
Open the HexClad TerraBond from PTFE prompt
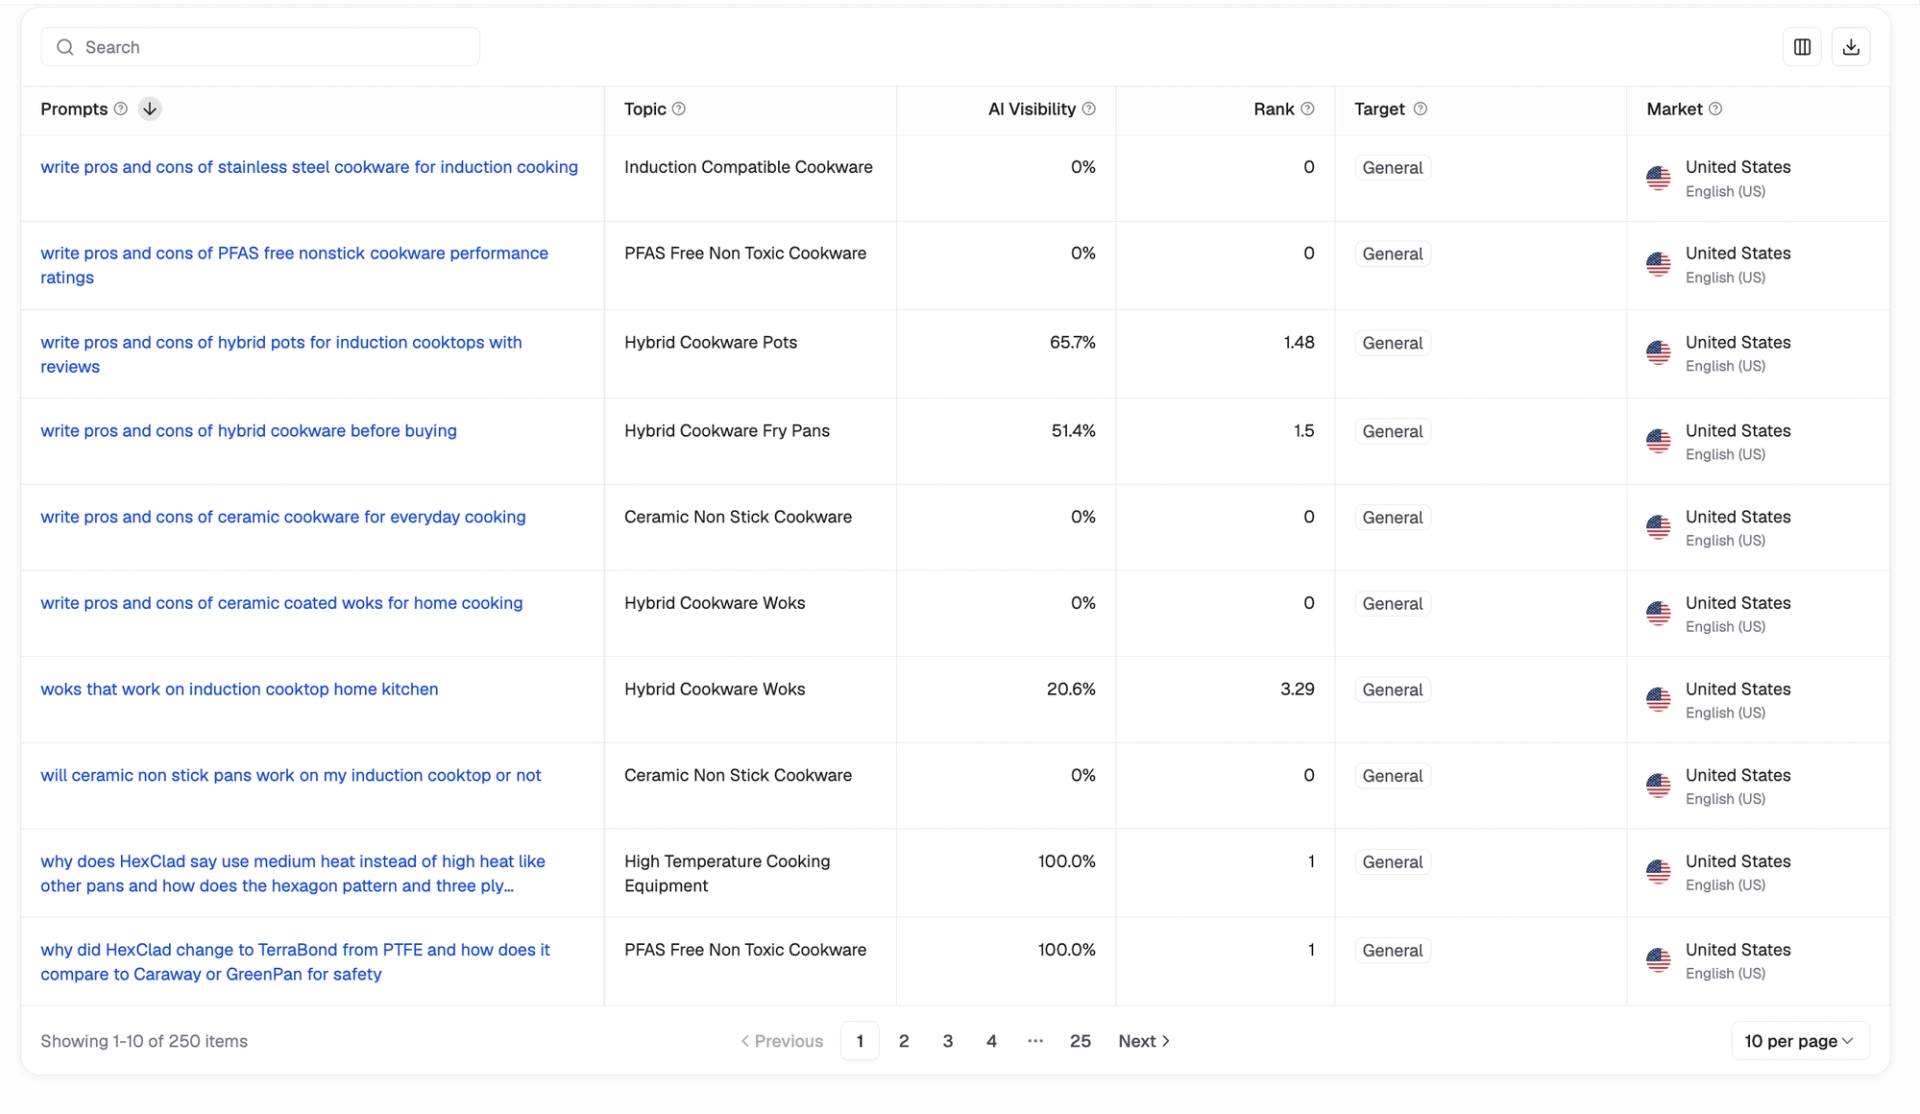(295, 962)
